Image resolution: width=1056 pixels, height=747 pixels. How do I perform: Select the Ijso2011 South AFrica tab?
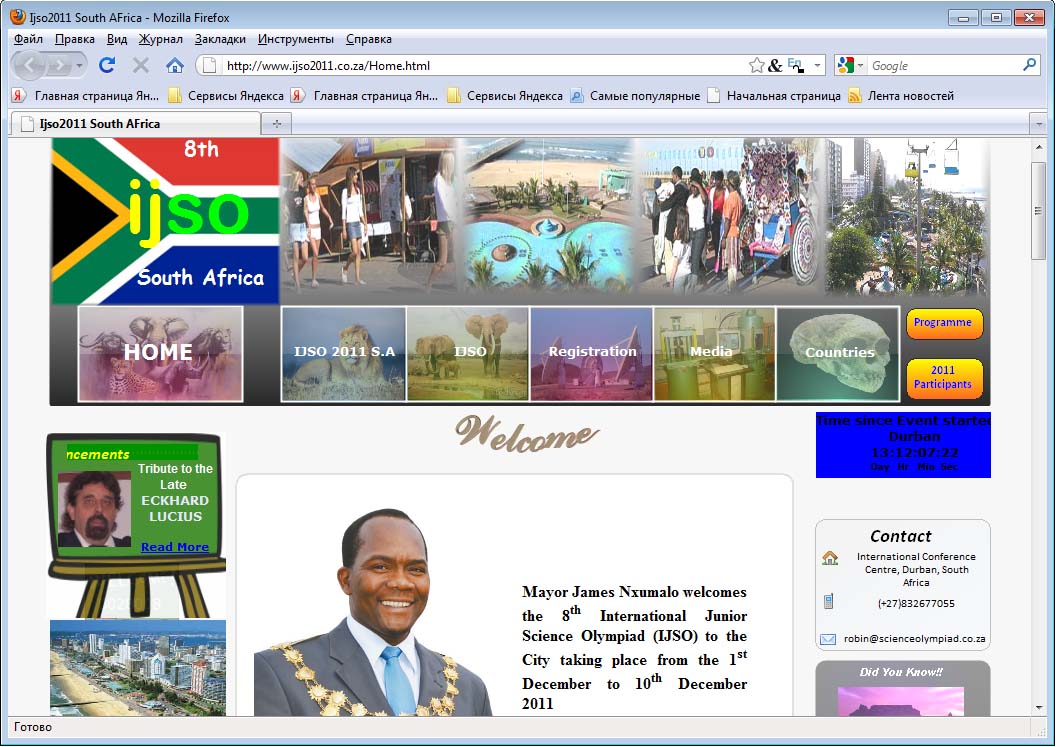[136, 123]
